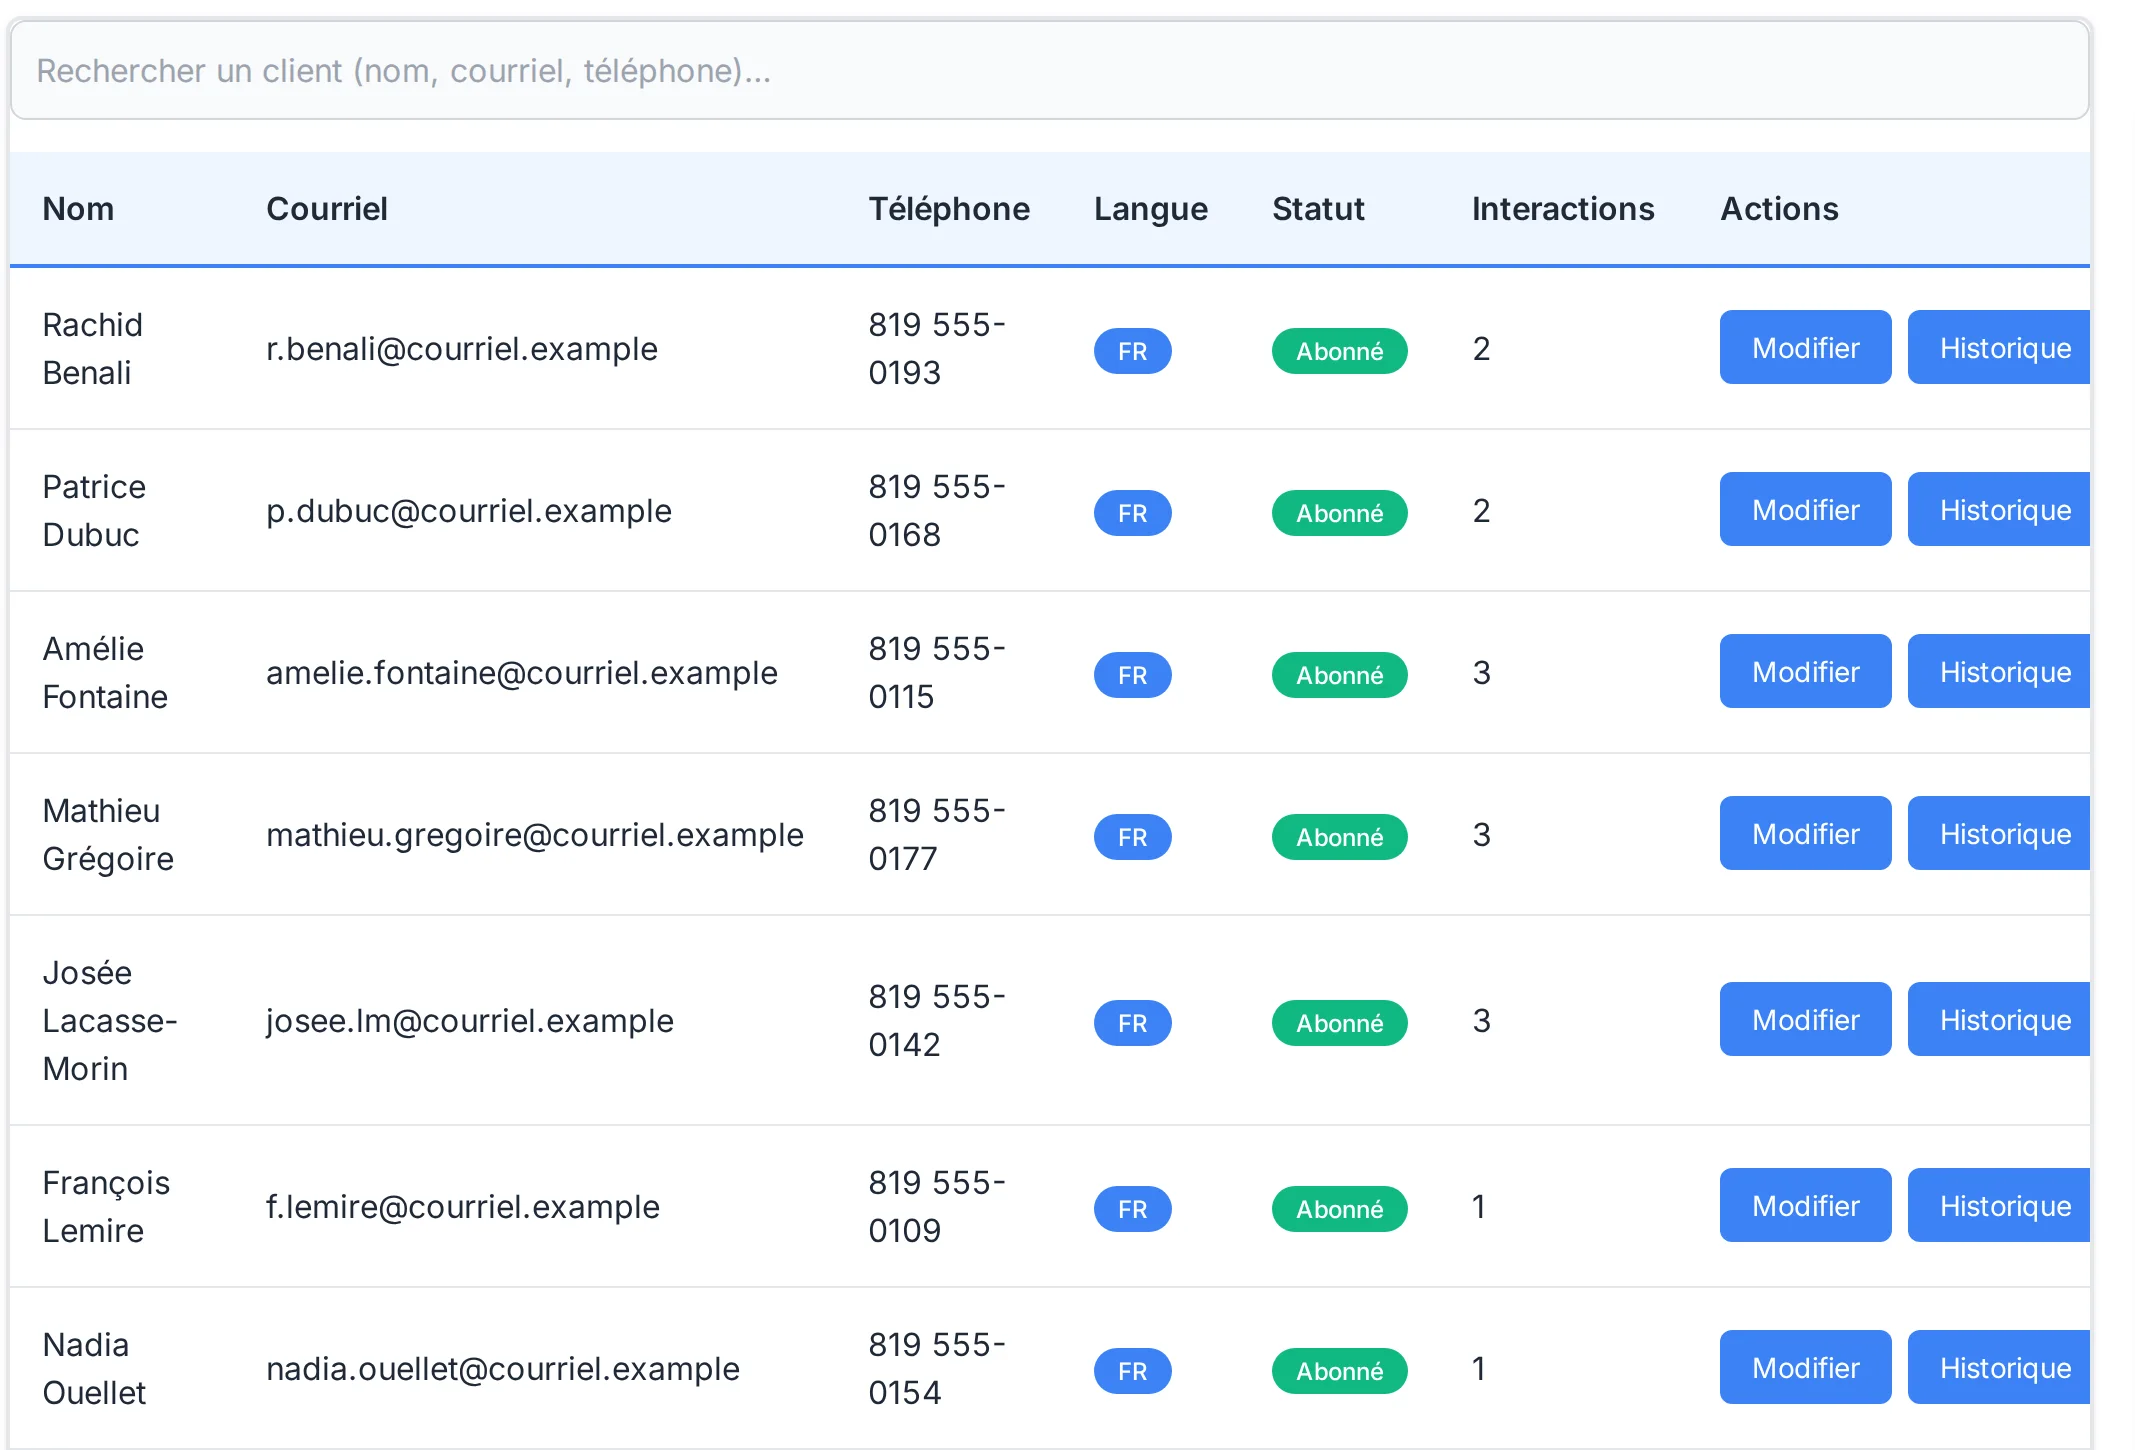Click the Statut column header

pos(1318,209)
